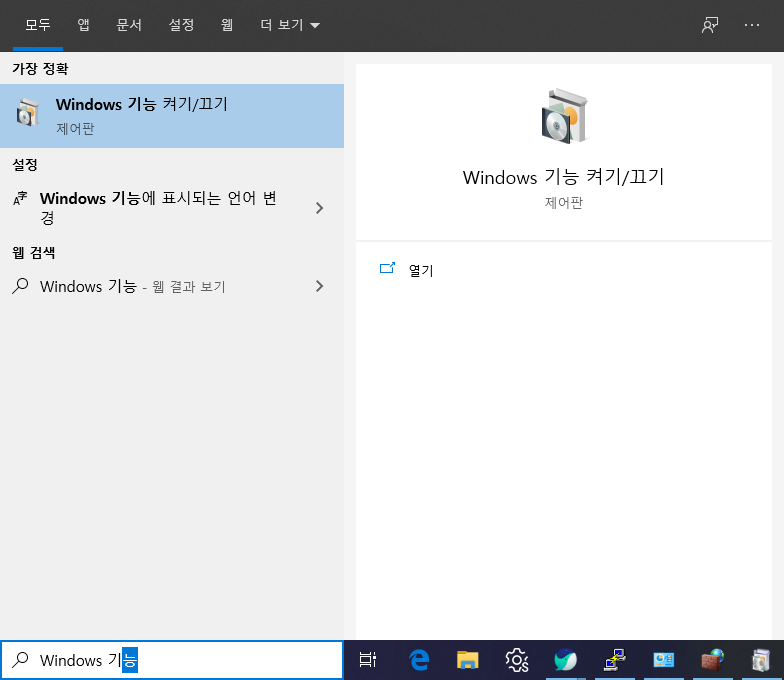
Task: Open the firewall globe icon on taskbar
Action: tap(712, 660)
